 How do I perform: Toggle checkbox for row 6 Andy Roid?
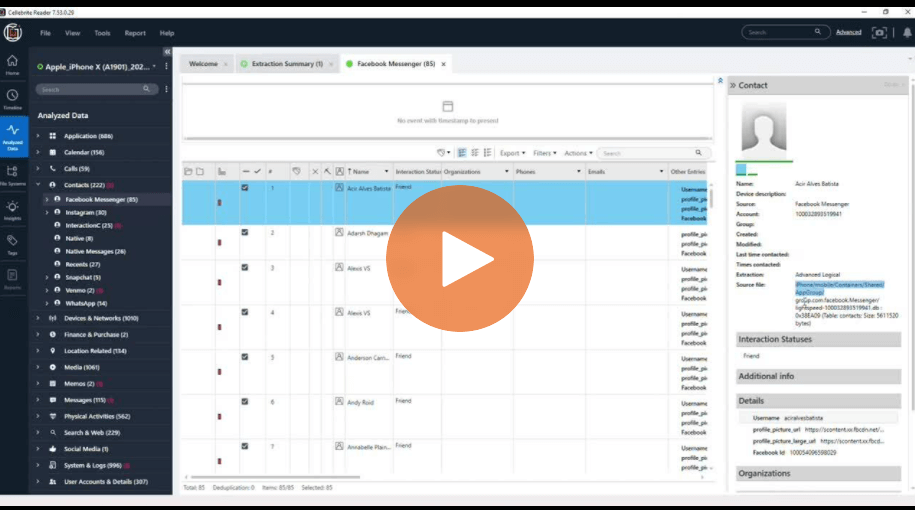click(245, 401)
